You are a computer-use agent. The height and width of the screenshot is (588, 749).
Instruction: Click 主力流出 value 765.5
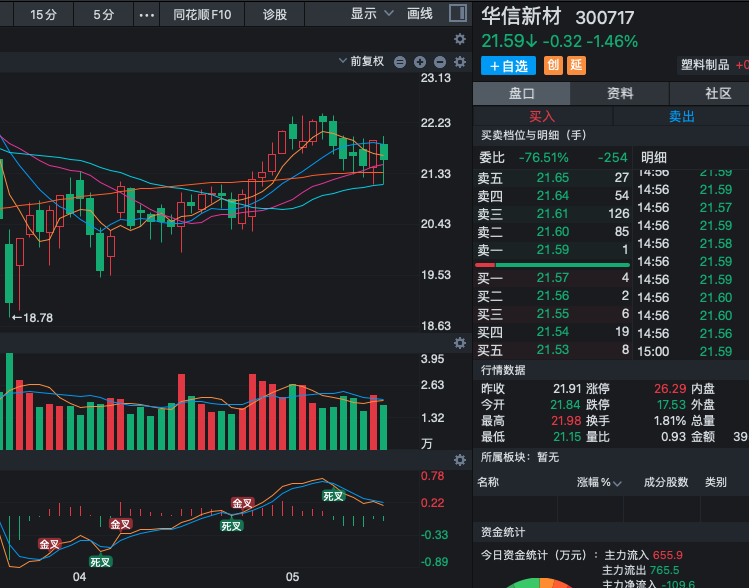pos(664,570)
